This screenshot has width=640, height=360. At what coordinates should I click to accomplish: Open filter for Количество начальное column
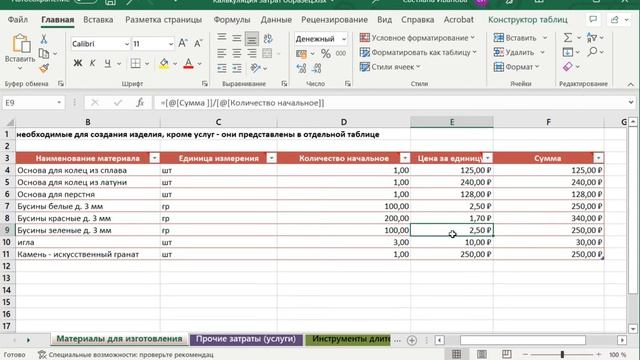405,158
